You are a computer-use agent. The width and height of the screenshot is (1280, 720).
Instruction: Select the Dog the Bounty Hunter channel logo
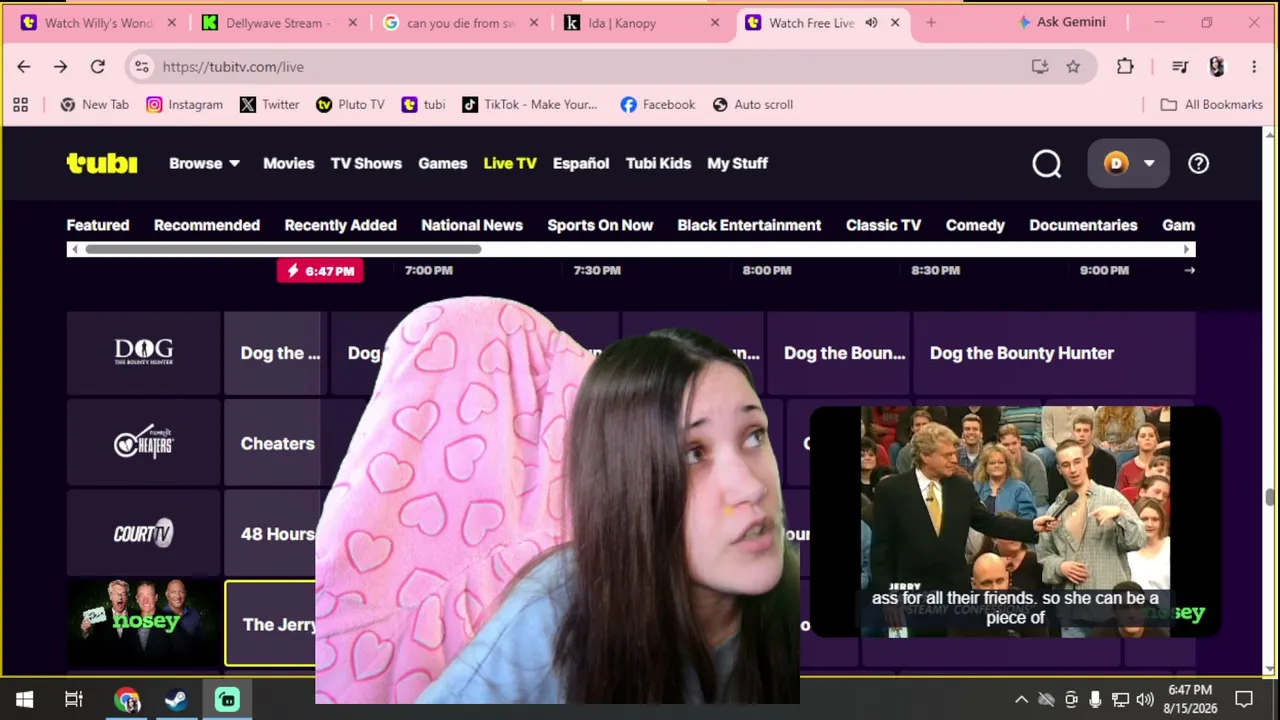pyautogui.click(x=144, y=353)
